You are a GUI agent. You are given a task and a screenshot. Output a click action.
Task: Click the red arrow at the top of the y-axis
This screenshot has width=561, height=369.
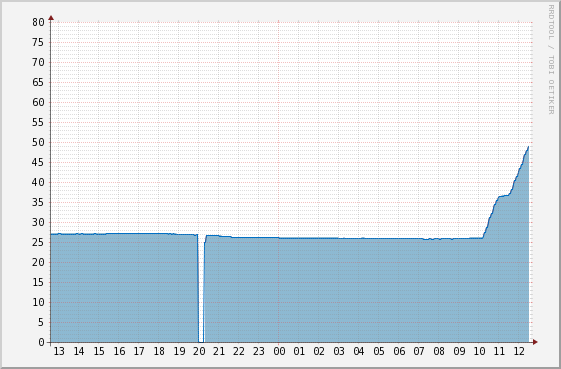pos(51,18)
